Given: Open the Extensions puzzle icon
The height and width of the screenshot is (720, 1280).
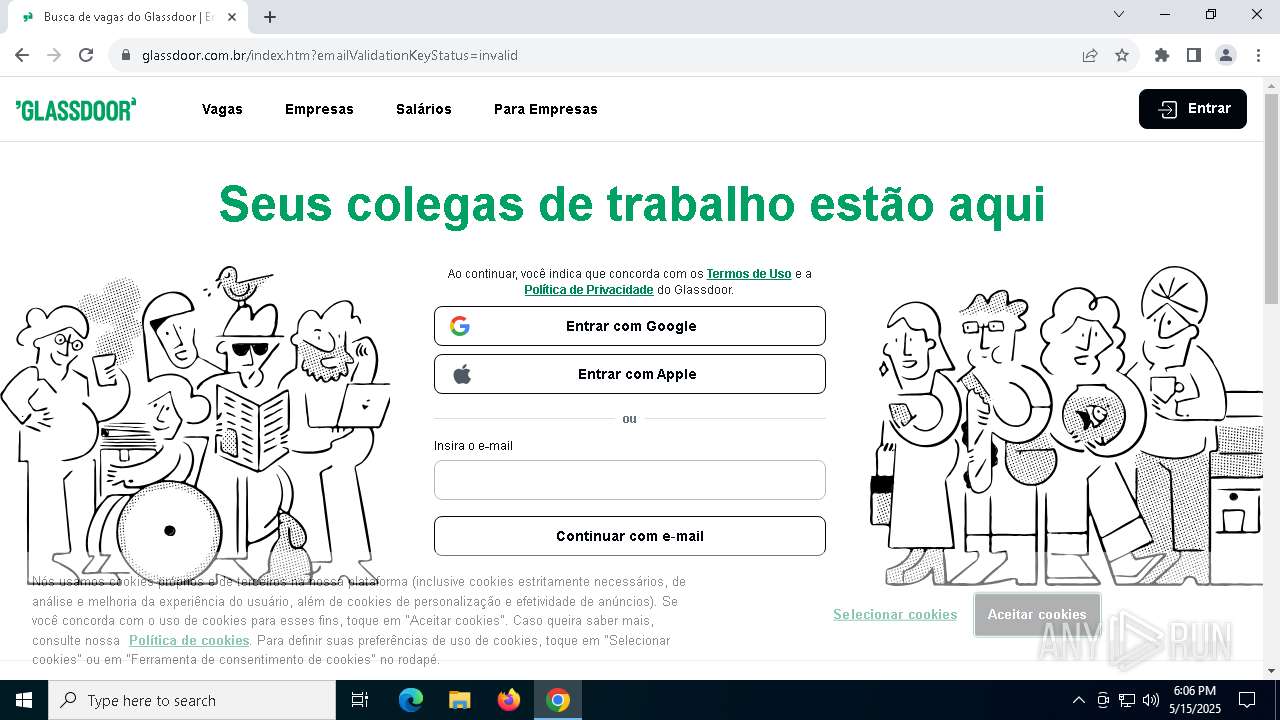Looking at the screenshot, I should coord(1162,55).
